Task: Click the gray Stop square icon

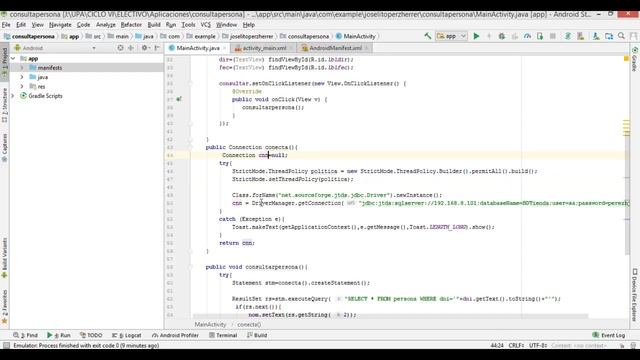Action: (553, 36)
